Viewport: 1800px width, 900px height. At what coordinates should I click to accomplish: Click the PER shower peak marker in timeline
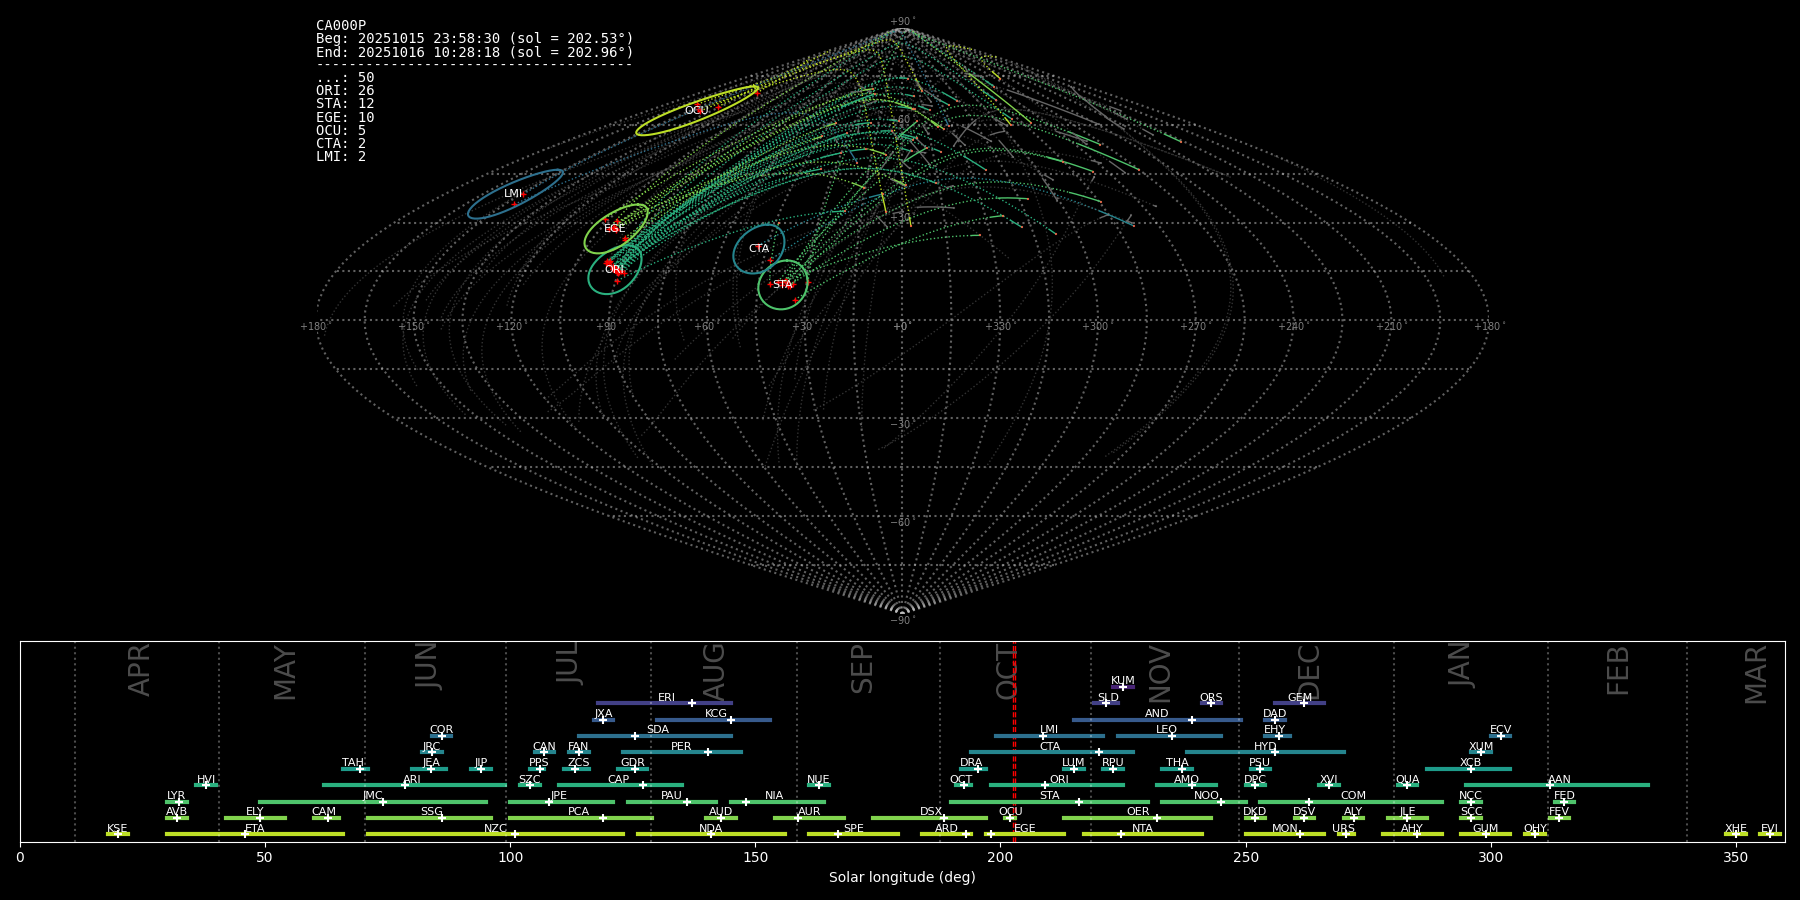(708, 752)
